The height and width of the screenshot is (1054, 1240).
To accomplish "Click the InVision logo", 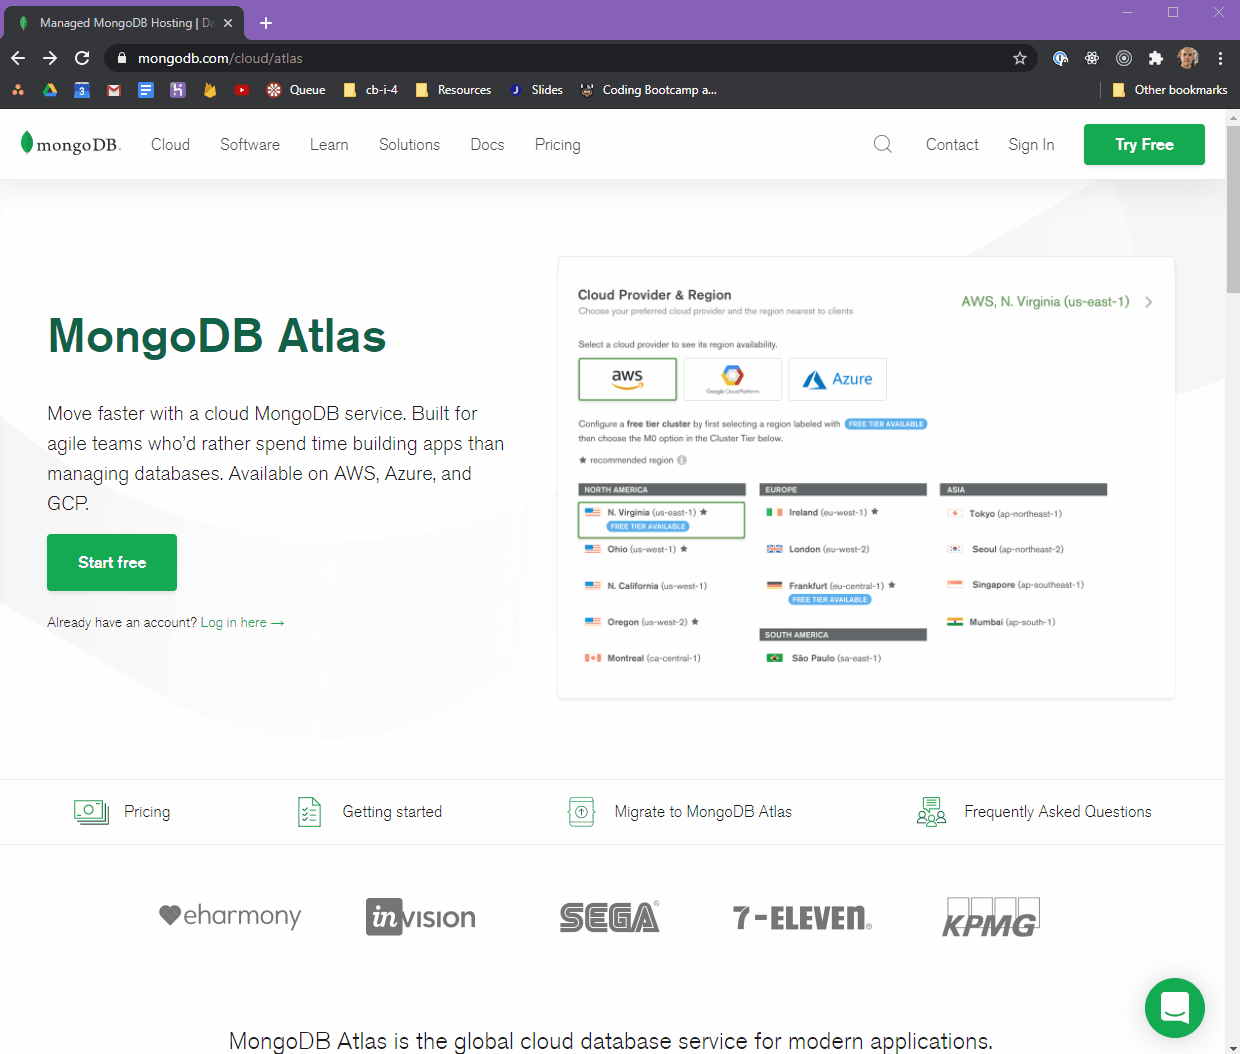I will (x=421, y=916).
